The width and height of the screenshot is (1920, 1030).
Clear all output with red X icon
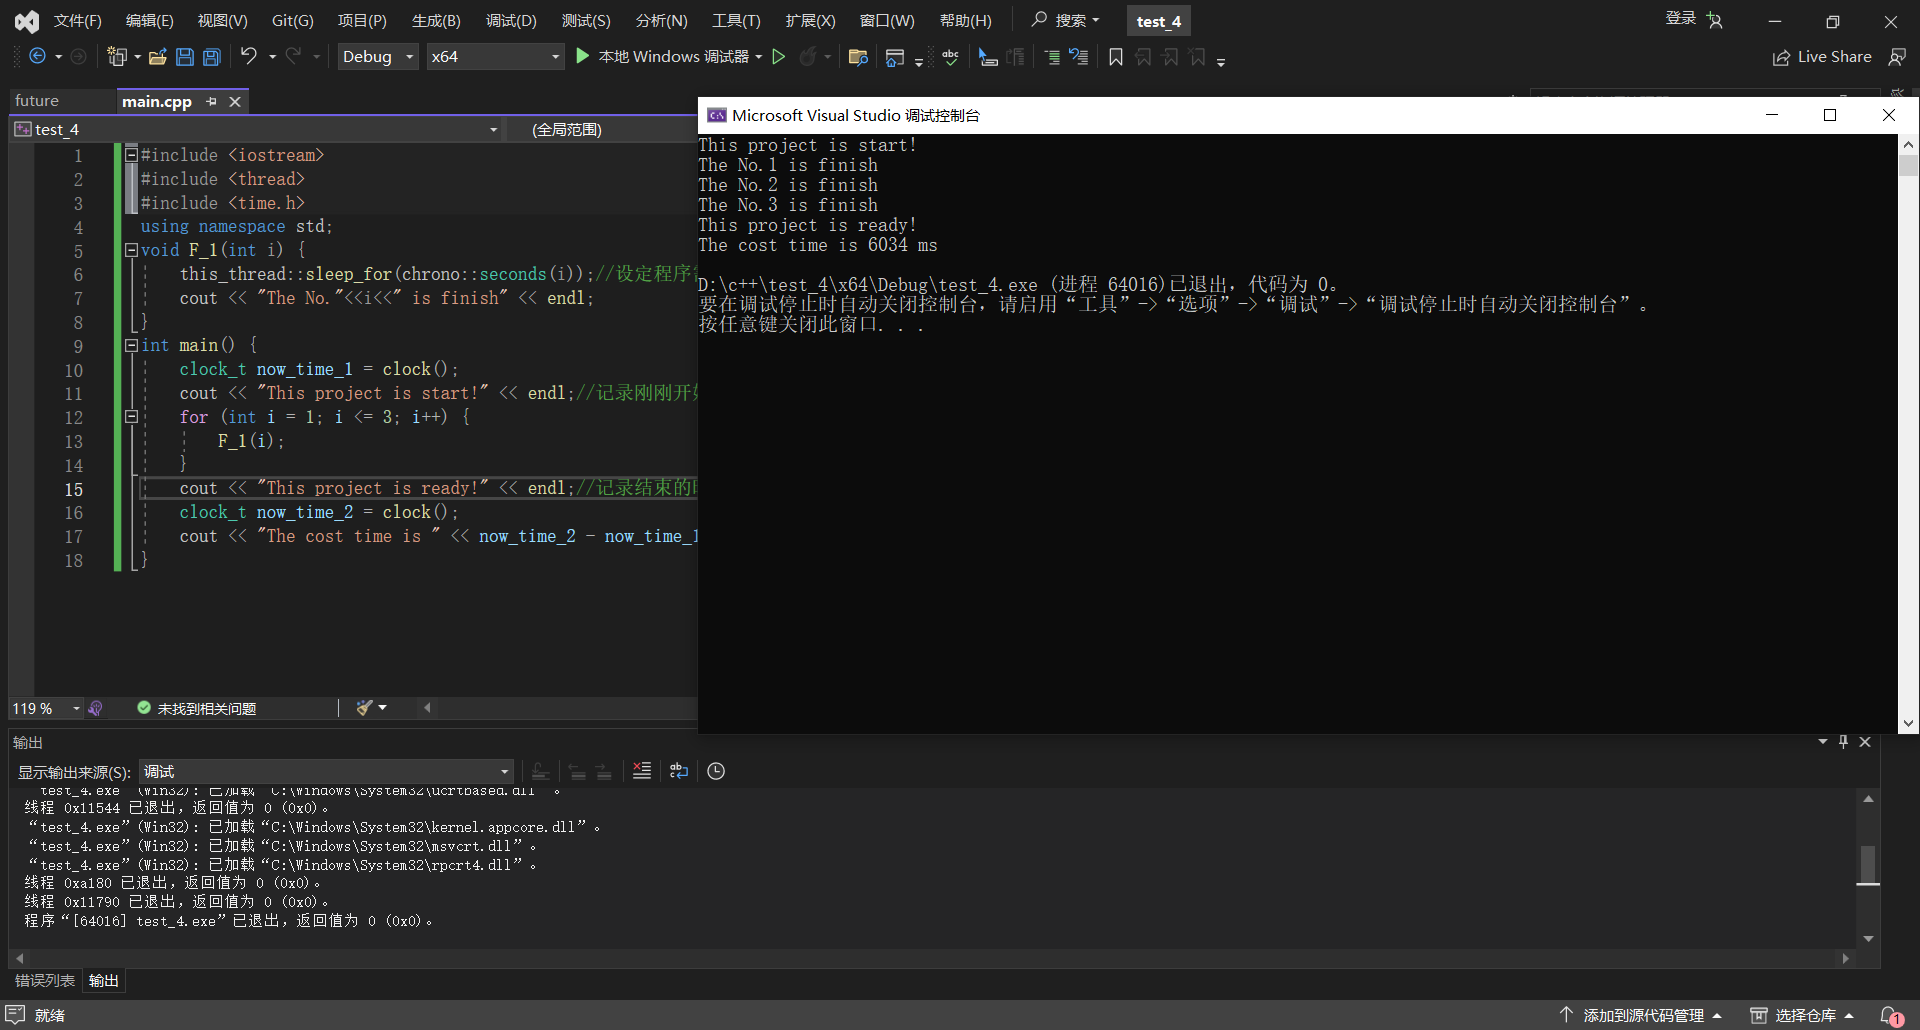click(642, 771)
